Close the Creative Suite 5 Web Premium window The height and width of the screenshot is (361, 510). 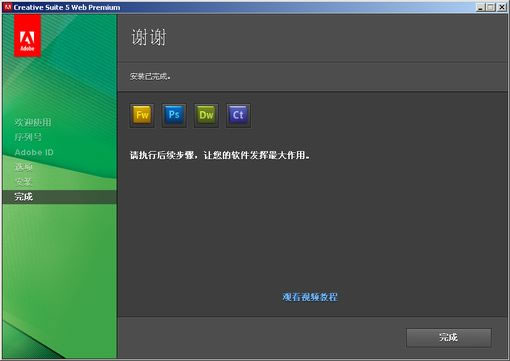502,7
